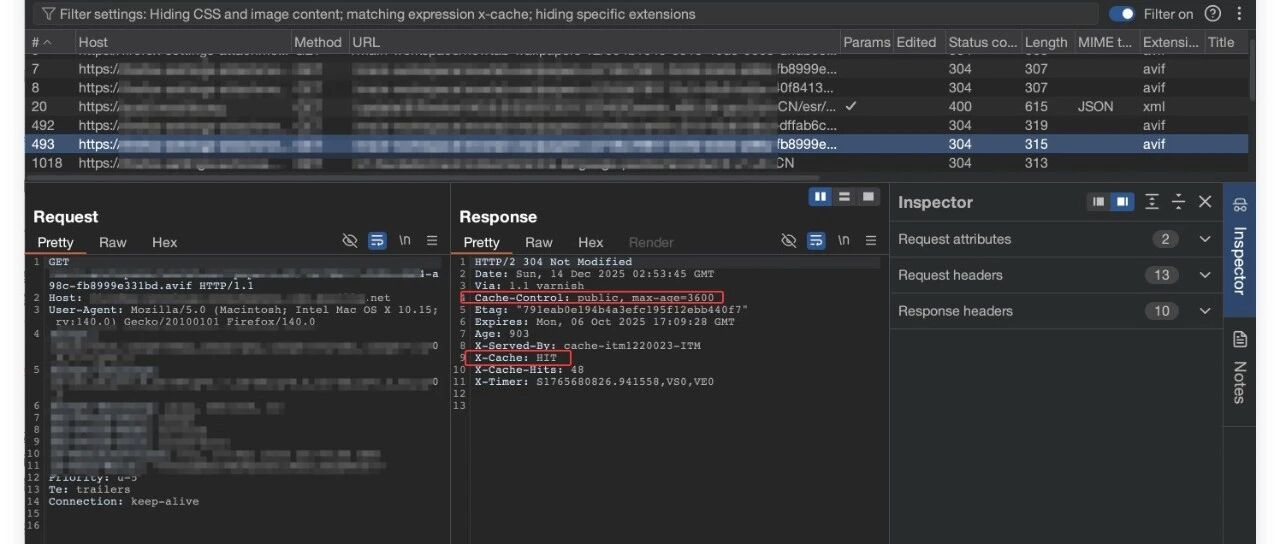Sort by the URL column header

pos(366,42)
